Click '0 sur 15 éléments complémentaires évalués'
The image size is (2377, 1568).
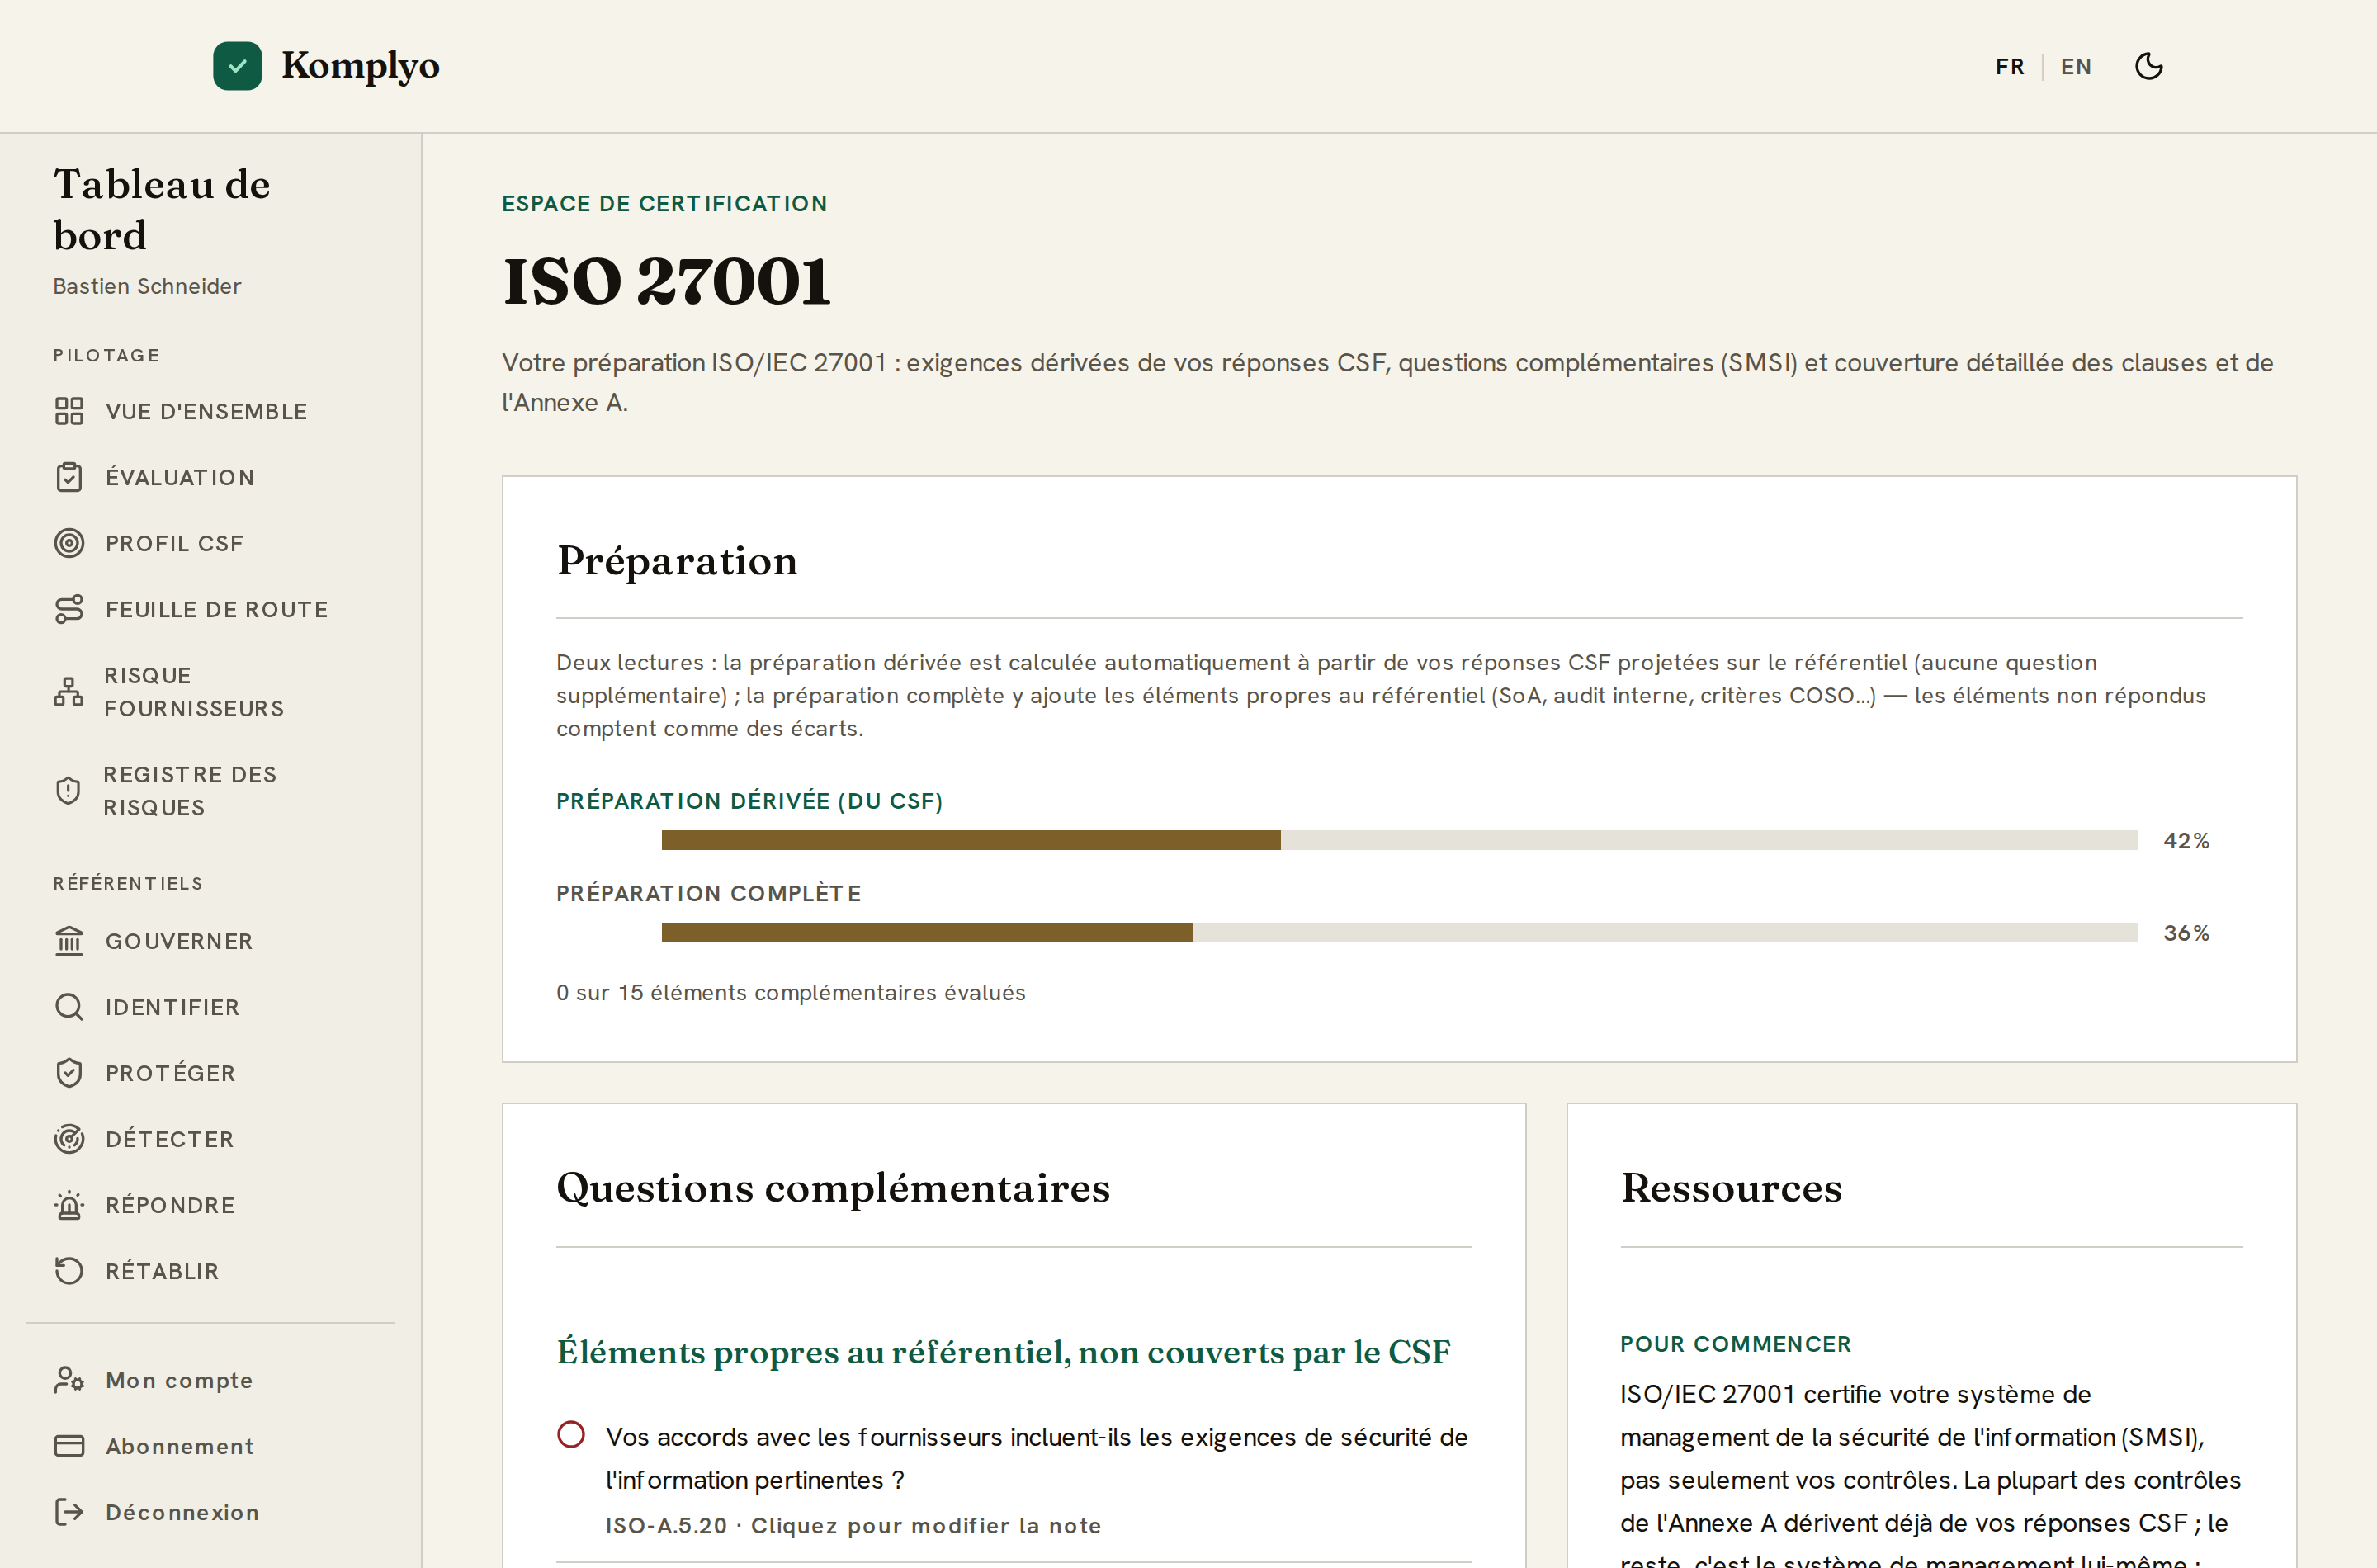click(791, 992)
